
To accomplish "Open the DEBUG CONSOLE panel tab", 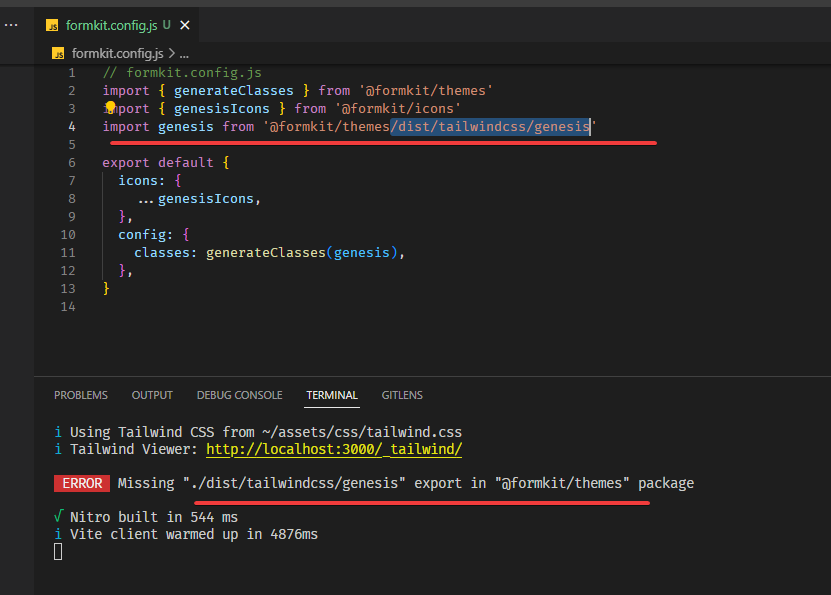I will (240, 395).
